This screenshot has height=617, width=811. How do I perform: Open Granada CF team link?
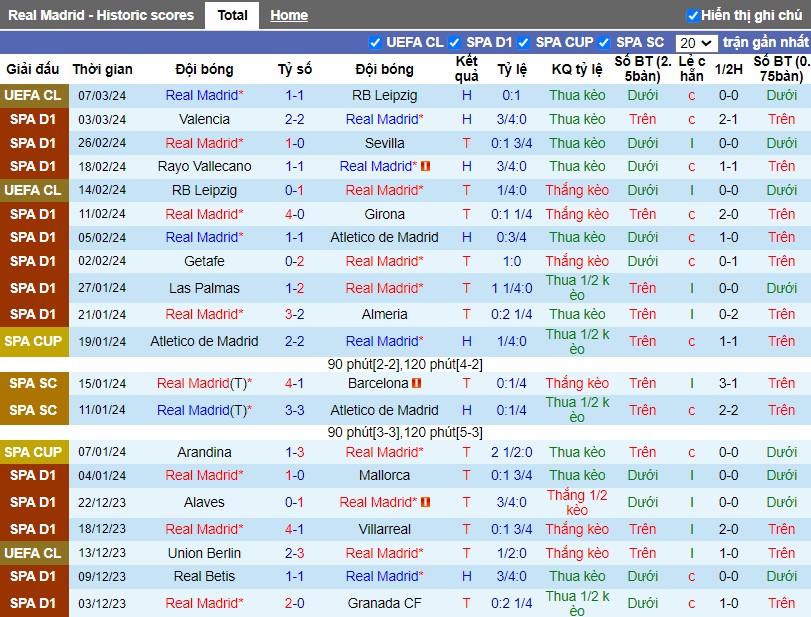click(384, 603)
